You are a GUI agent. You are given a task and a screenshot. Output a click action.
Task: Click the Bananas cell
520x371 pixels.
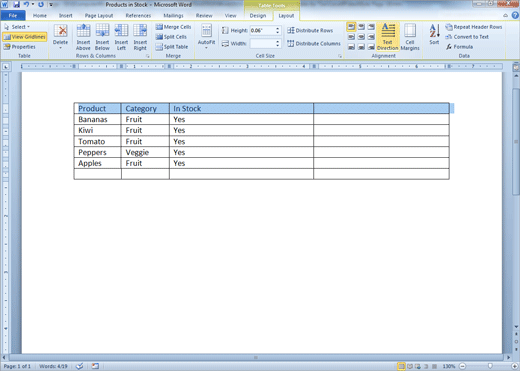coord(97,119)
